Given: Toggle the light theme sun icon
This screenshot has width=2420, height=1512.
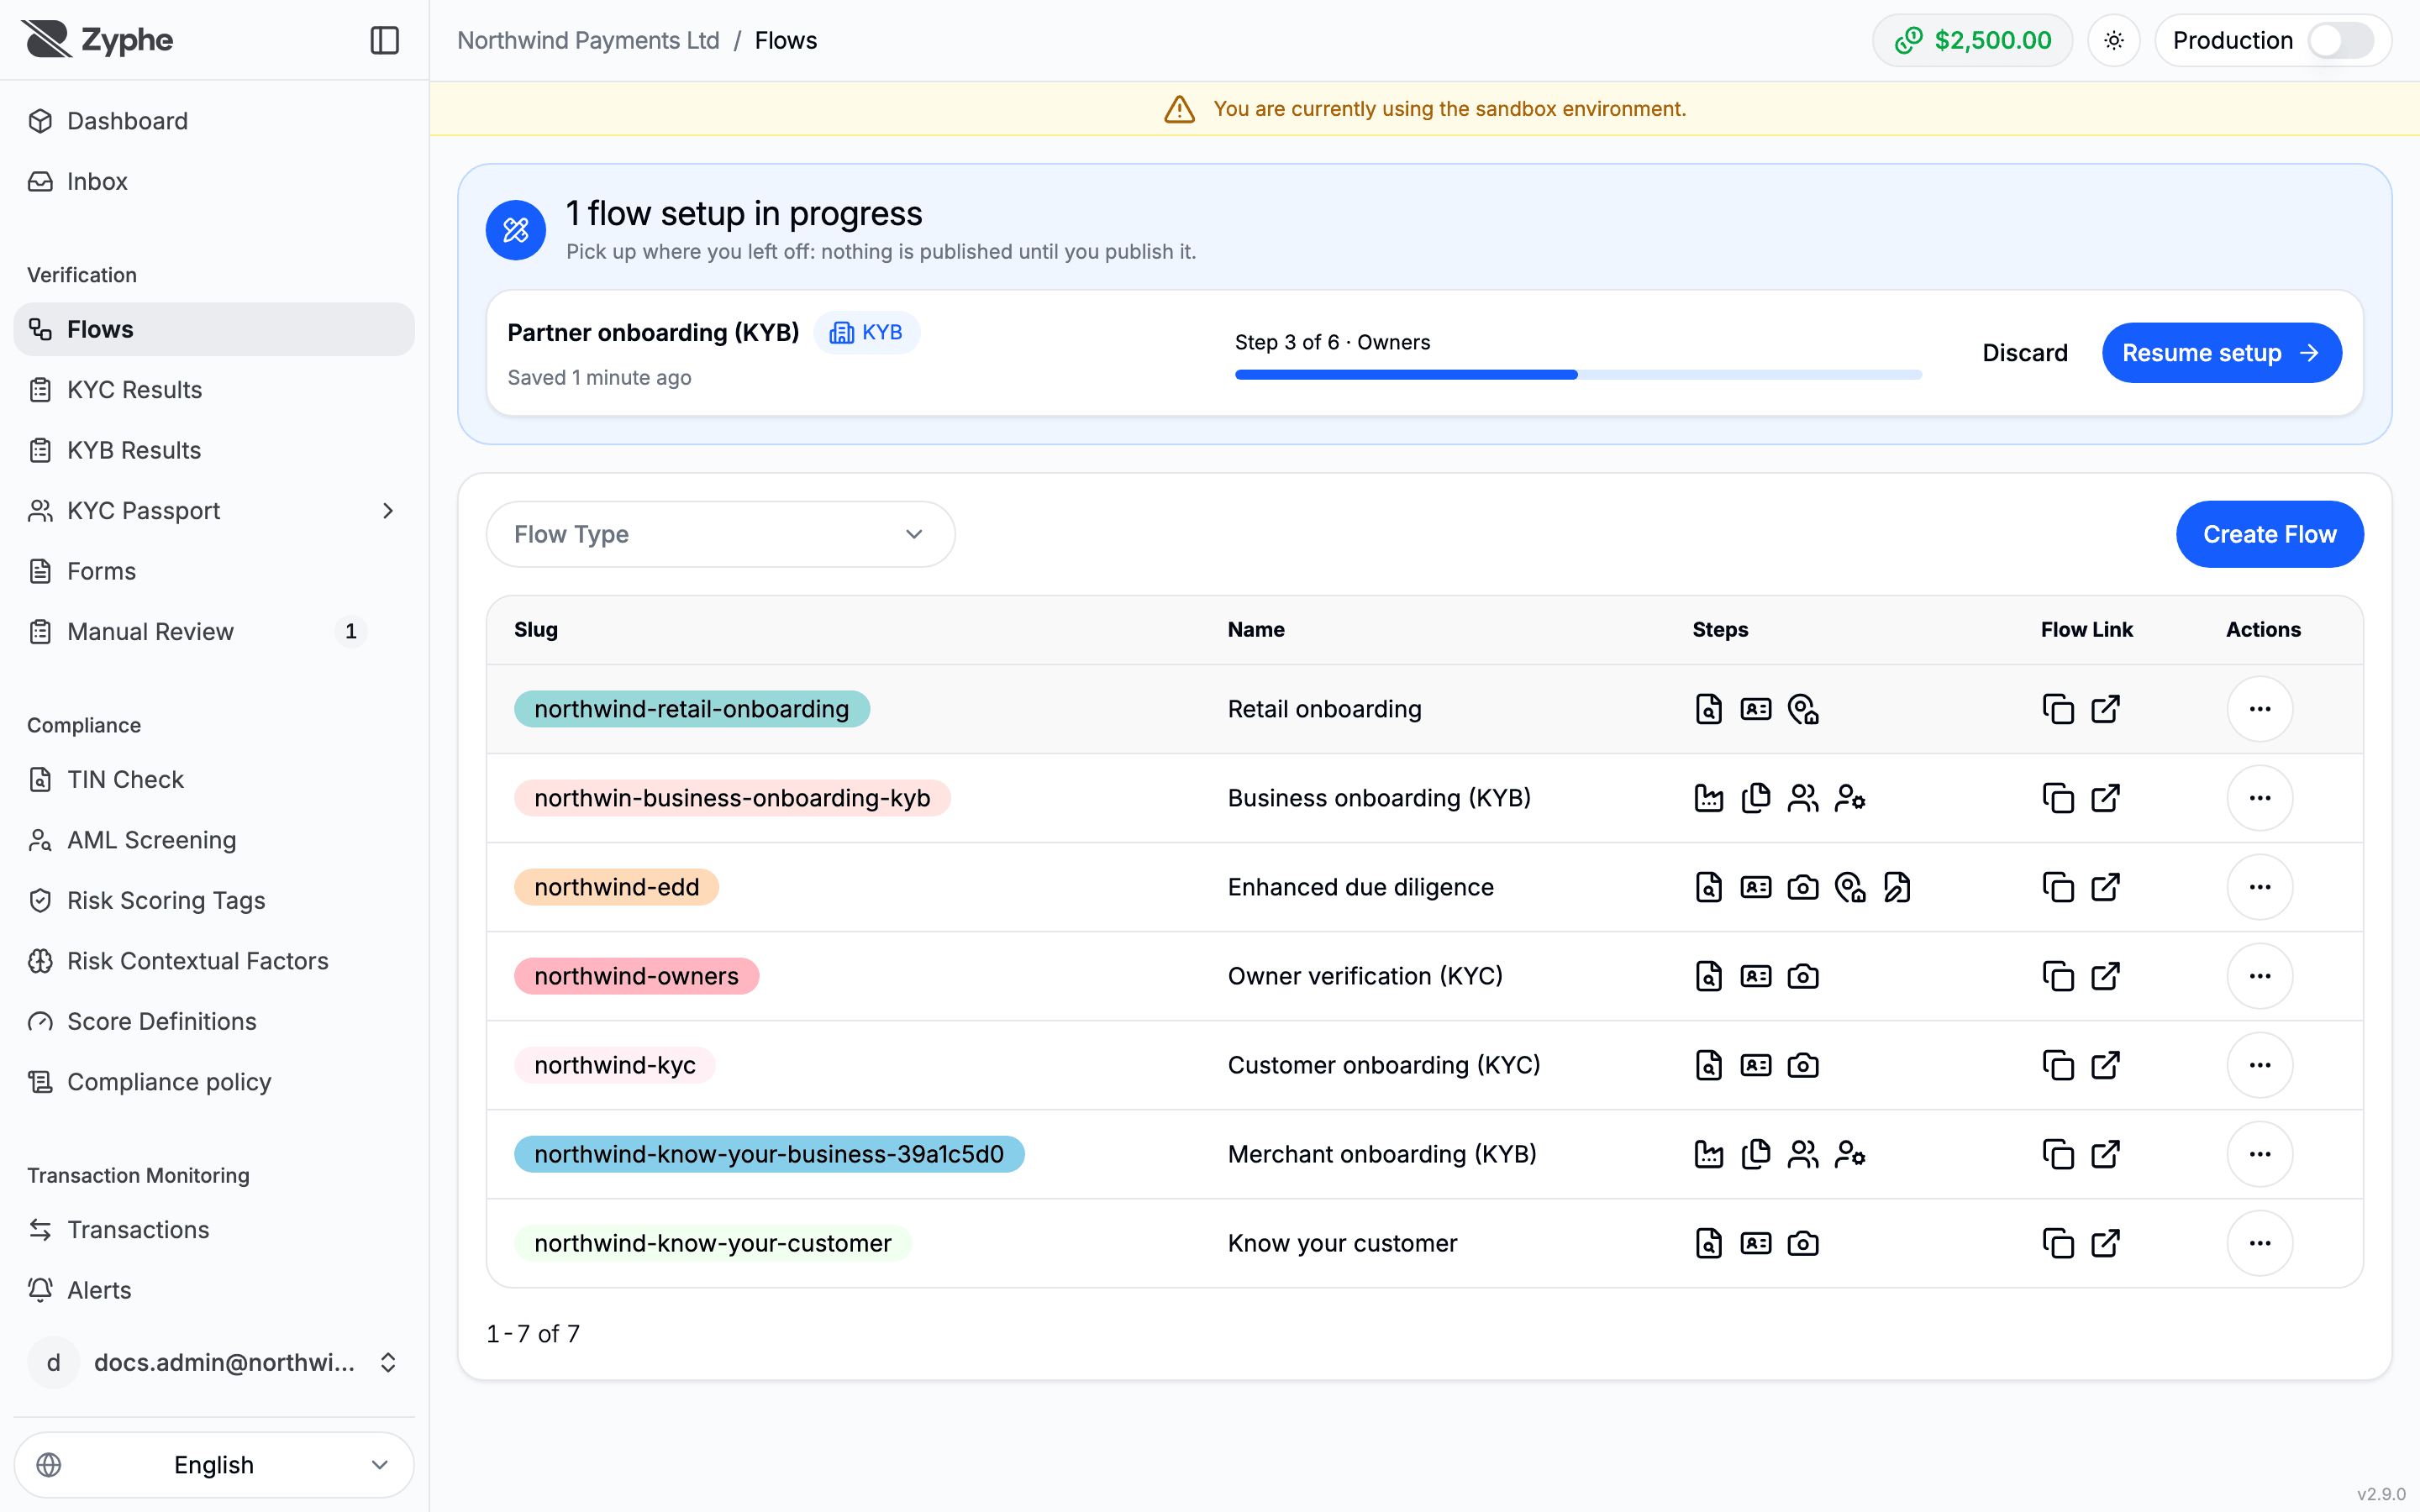Looking at the screenshot, I should [x=2113, y=40].
